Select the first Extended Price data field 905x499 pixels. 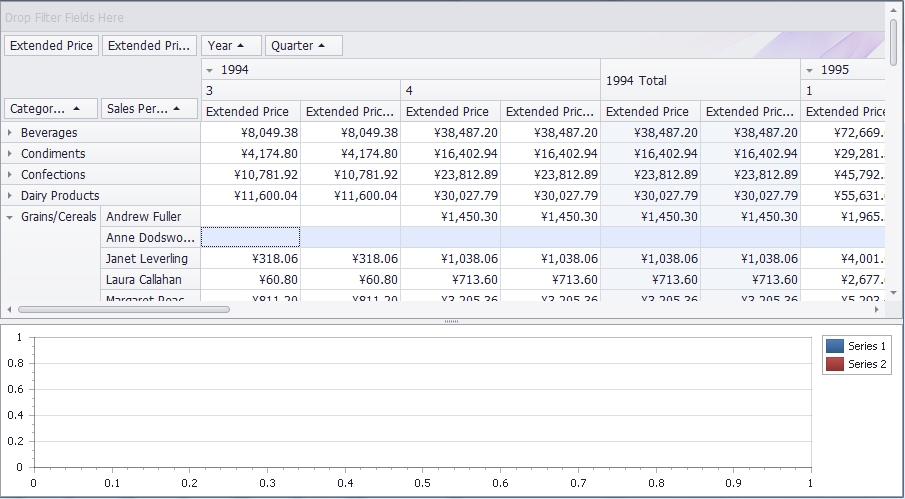pyautogui.click(x=51, y=46)
